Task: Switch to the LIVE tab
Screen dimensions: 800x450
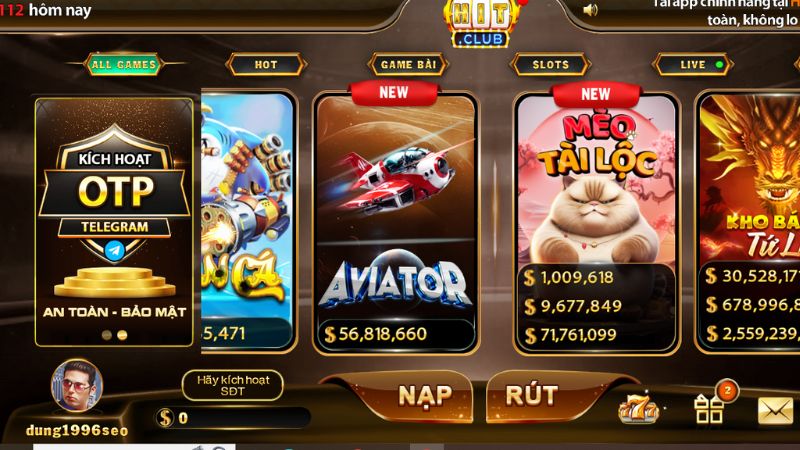Action: (x=693, y=65)
